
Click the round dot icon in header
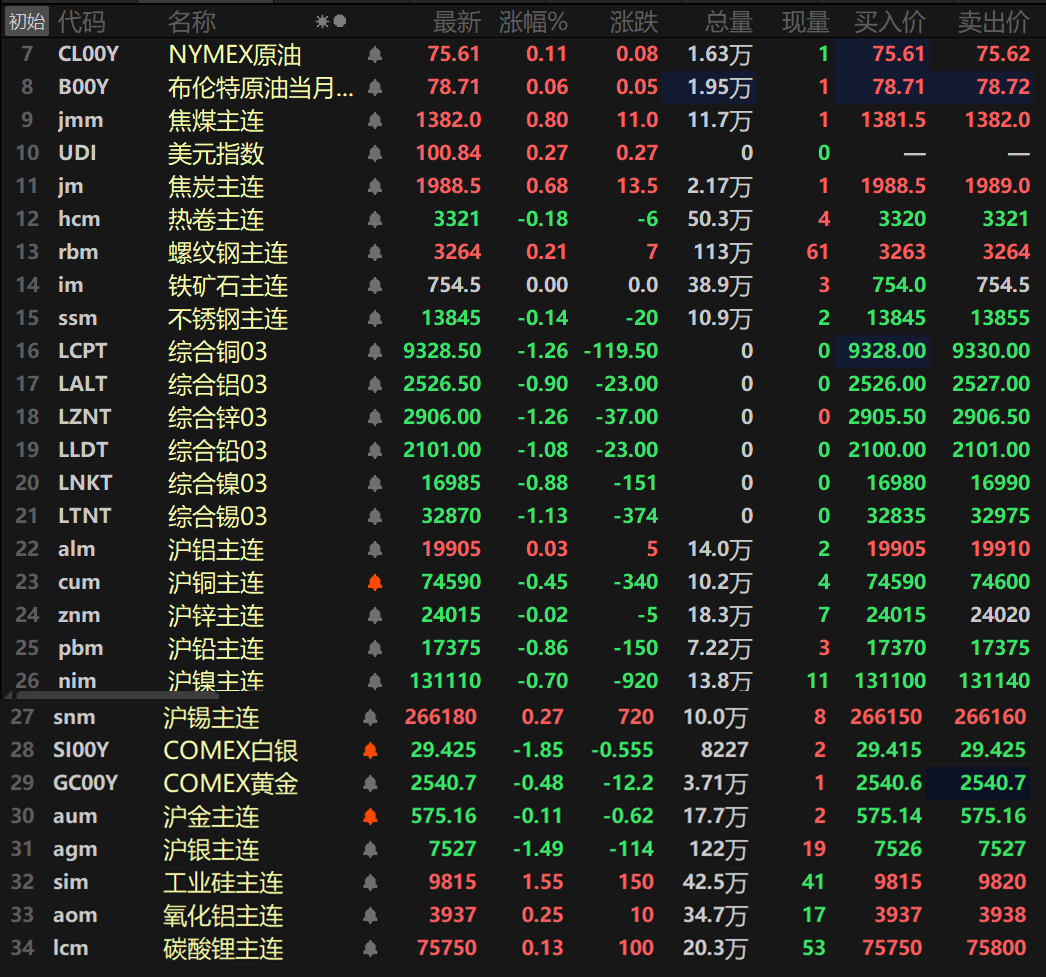click(x=340, y=21)
